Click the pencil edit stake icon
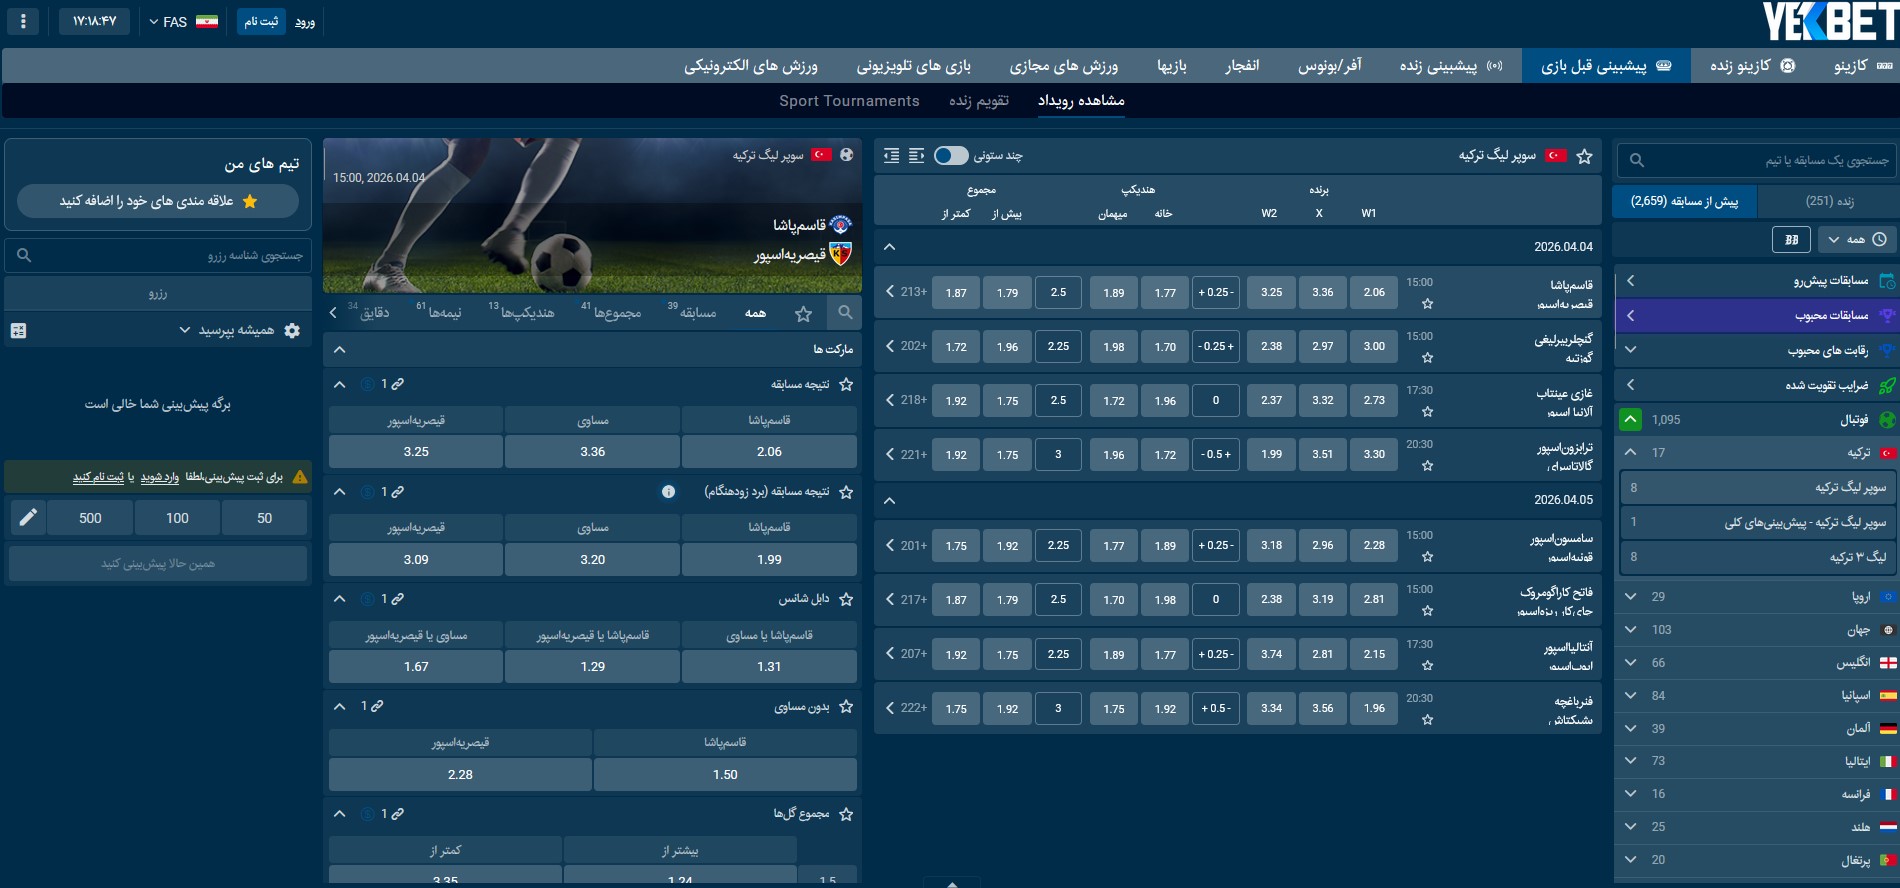The width and height of the screenshot is (1900, 888). tap(29, 517)
